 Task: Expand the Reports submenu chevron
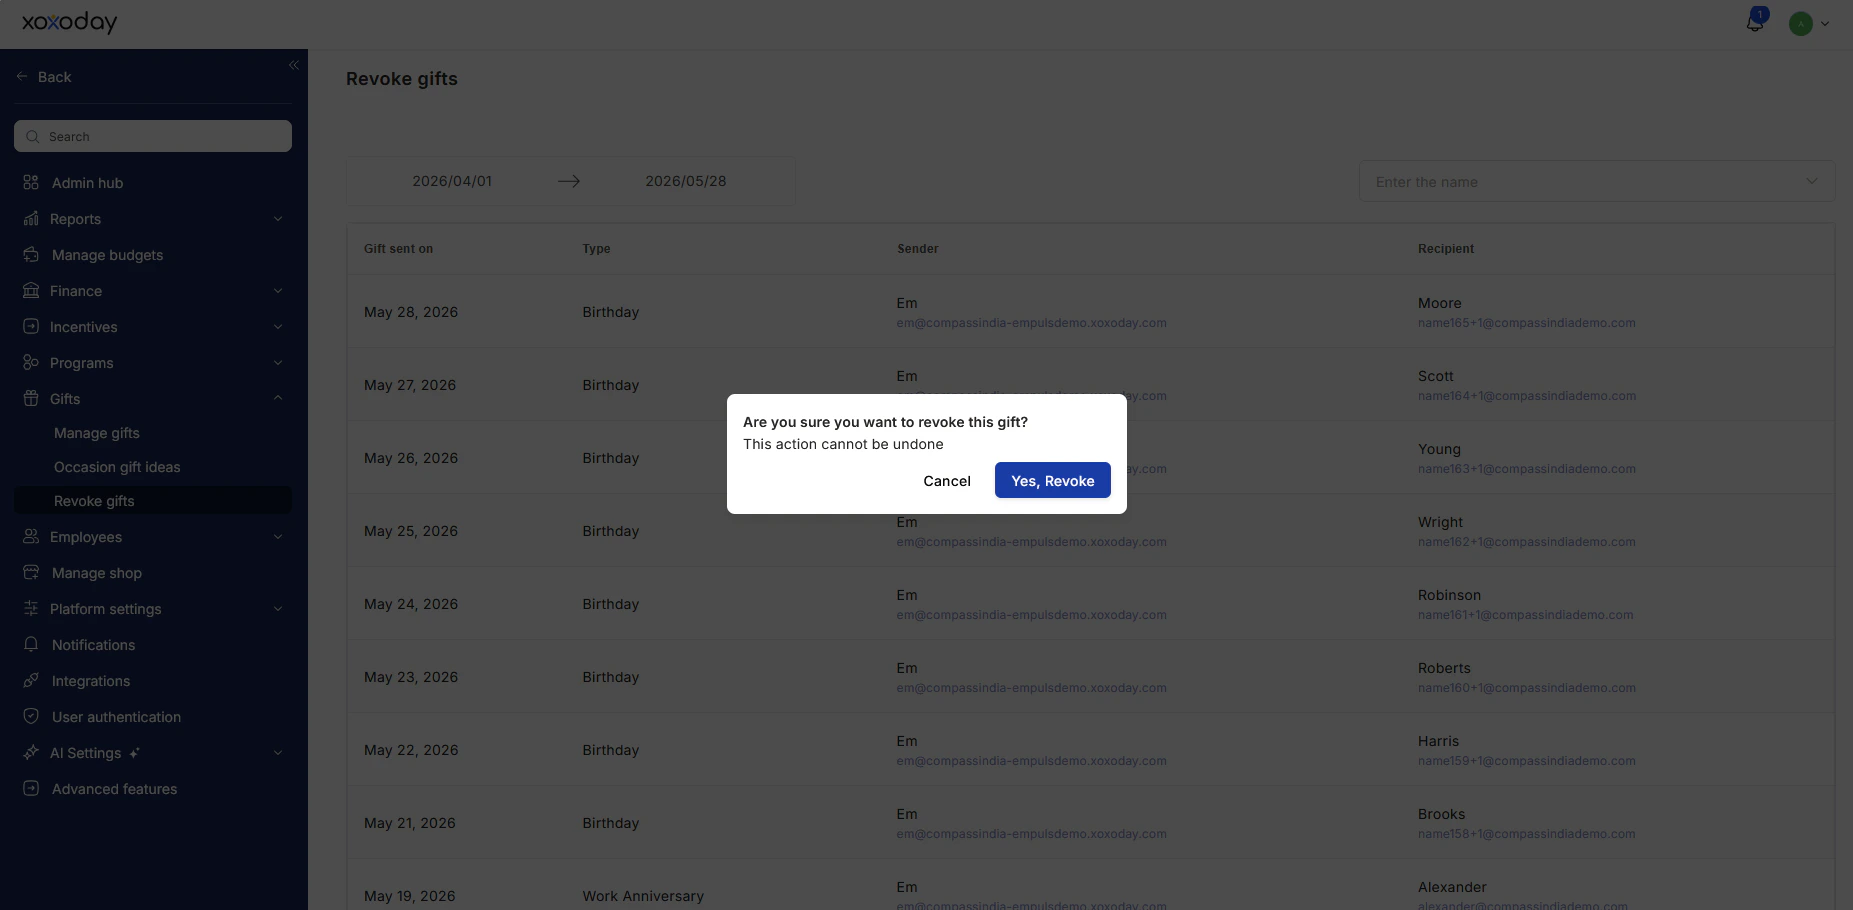[278, 218]
